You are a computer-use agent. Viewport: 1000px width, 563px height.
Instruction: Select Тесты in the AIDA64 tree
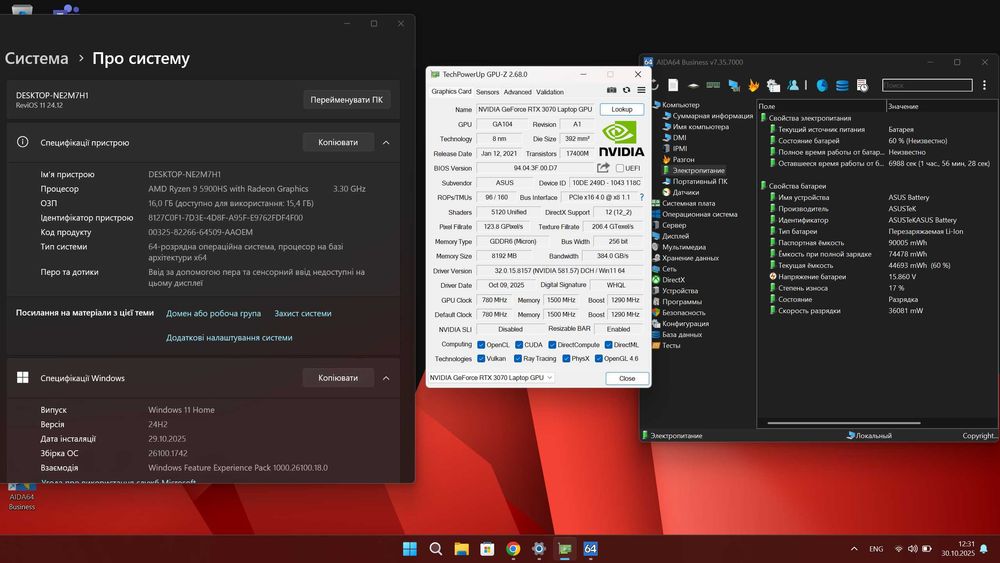click(x=671, y=346)
